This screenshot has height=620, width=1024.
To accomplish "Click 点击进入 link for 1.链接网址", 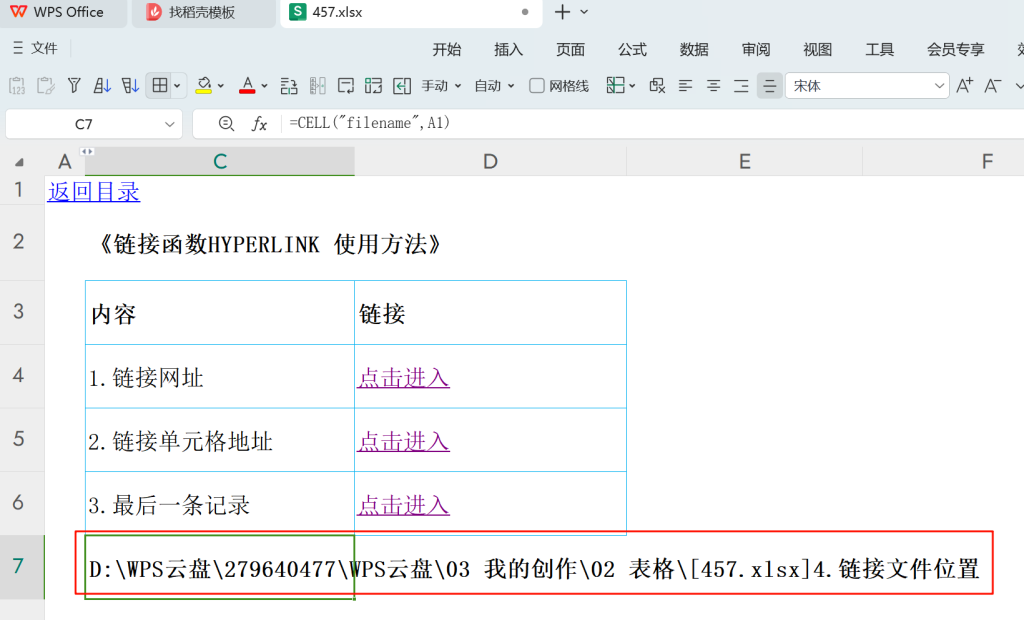I will [x=403, y=378].
